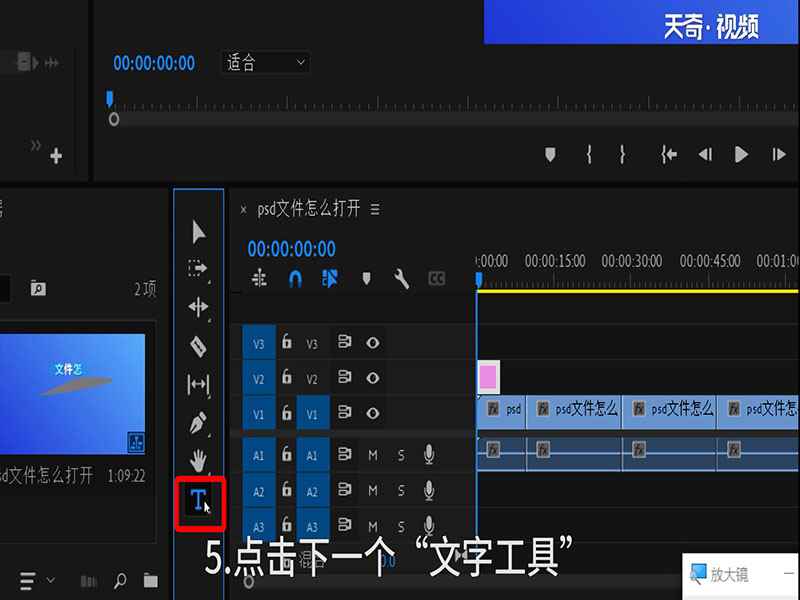Mute audio track A1 with the M button
Screen dimensions: 800x600
pyautogui.click(x=371, y=453)
